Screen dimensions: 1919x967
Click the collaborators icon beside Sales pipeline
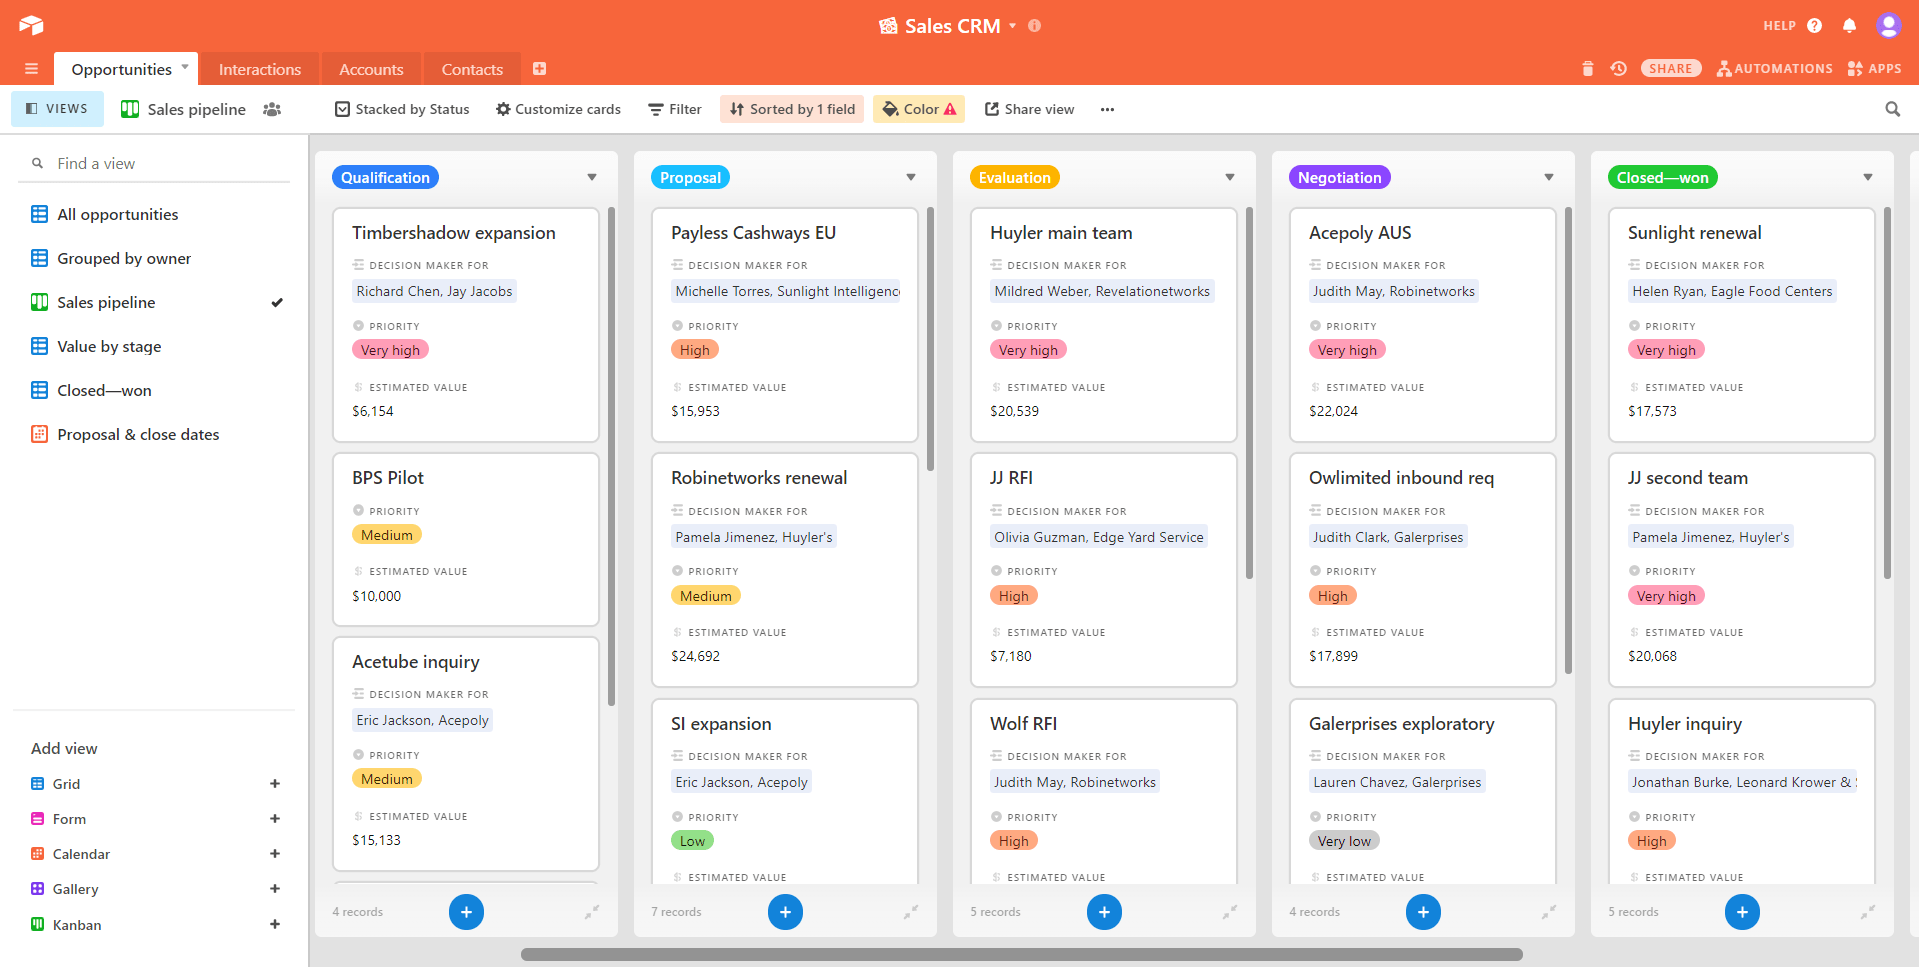coord(272,109)
